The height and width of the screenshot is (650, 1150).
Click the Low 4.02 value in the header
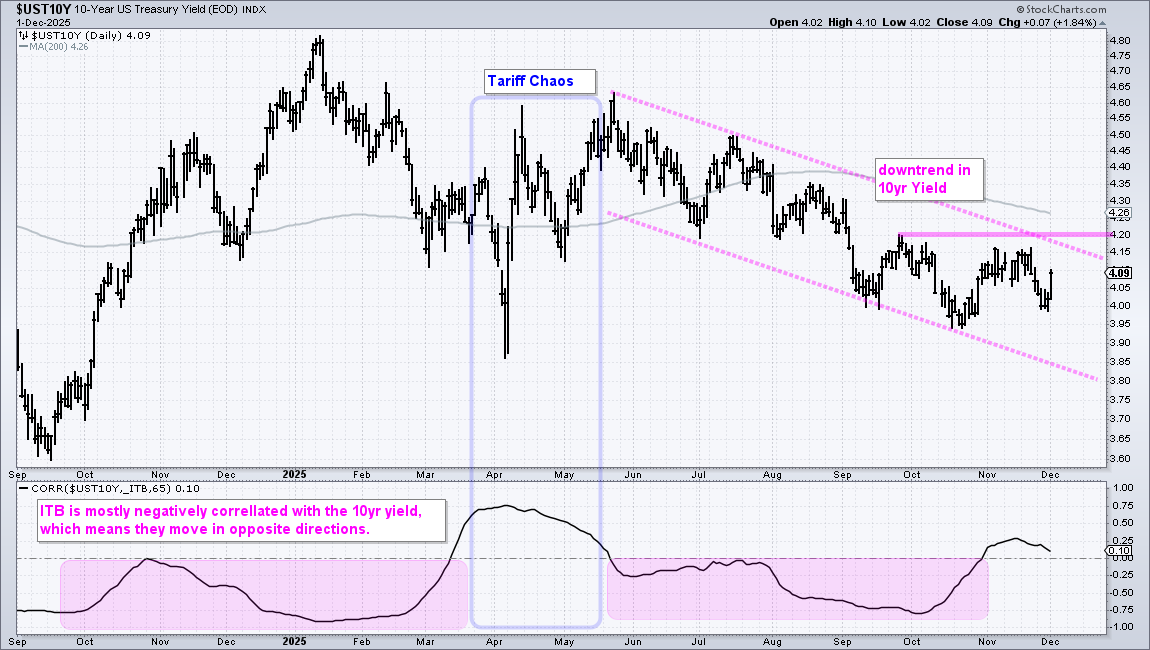906,22
